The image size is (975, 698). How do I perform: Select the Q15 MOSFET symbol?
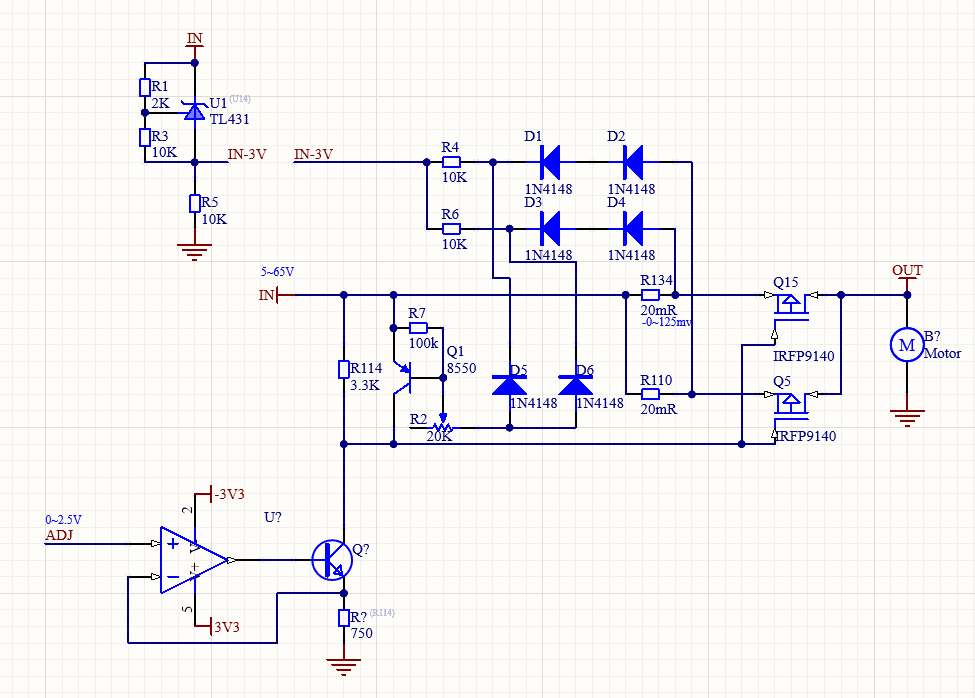pos(790,307)
